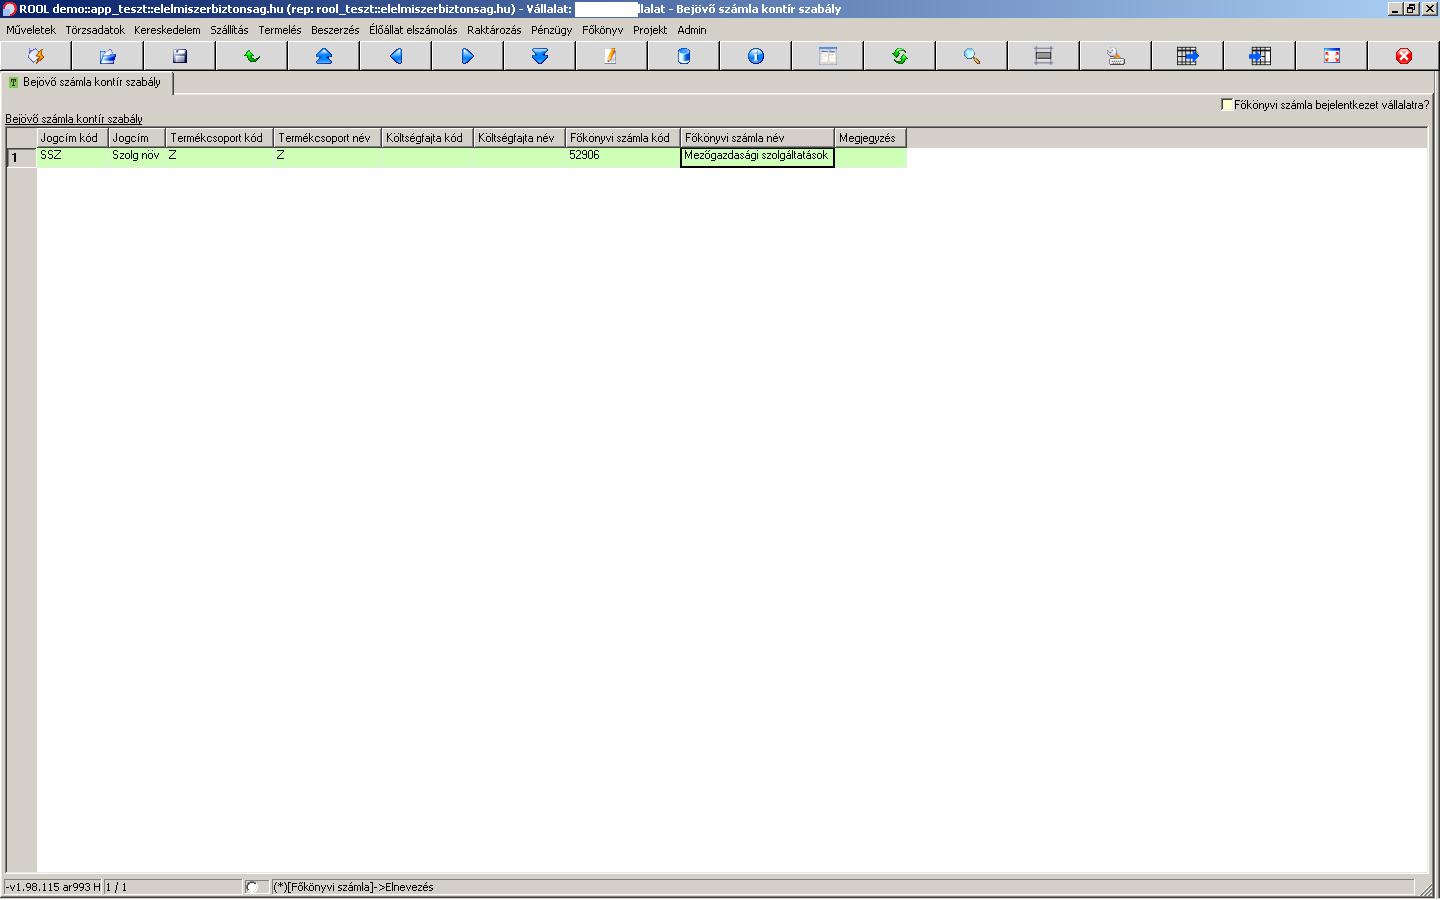The width and height of the screenshot is (1440, 900).
Task: Open the Törzsadatok menu
Action: [x=95, y=30]
